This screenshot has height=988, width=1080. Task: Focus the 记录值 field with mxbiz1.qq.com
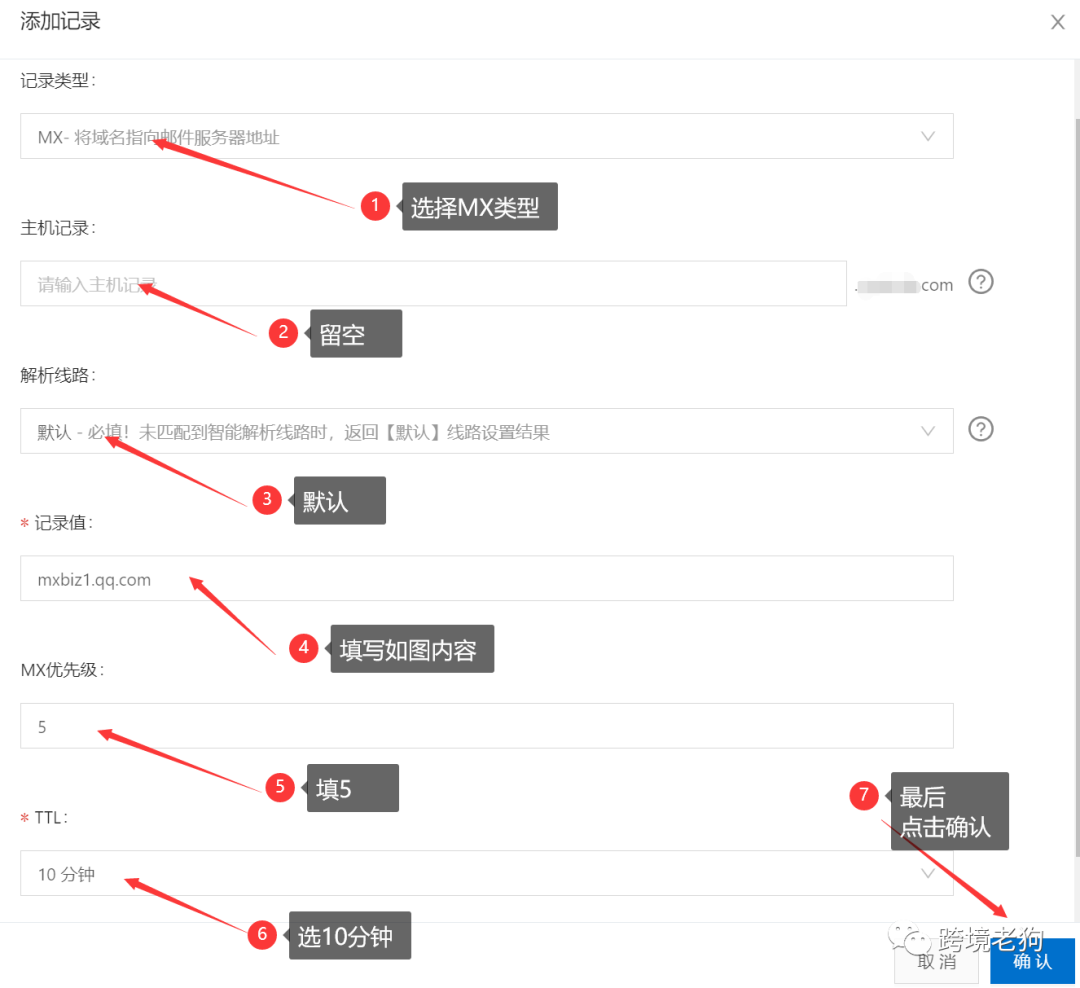[x=486, y=579]
